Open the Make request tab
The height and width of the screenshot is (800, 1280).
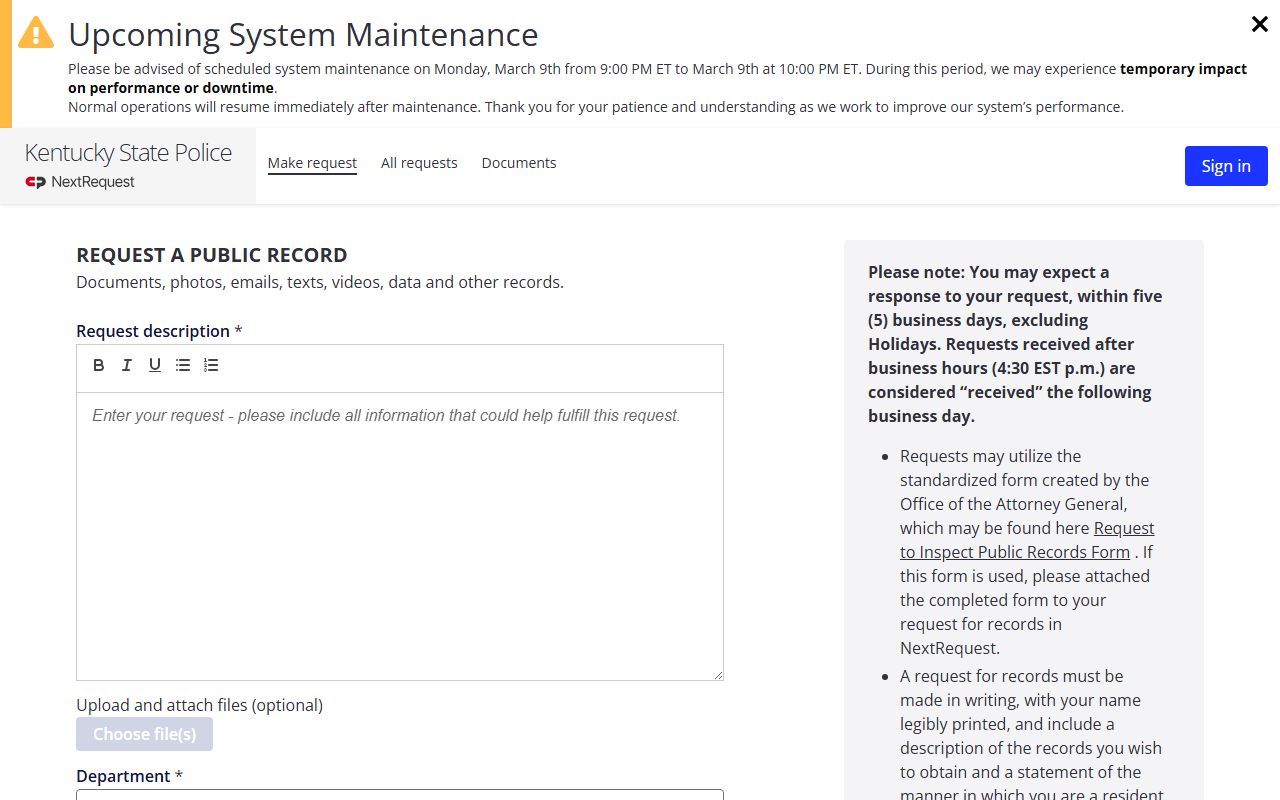312,163
